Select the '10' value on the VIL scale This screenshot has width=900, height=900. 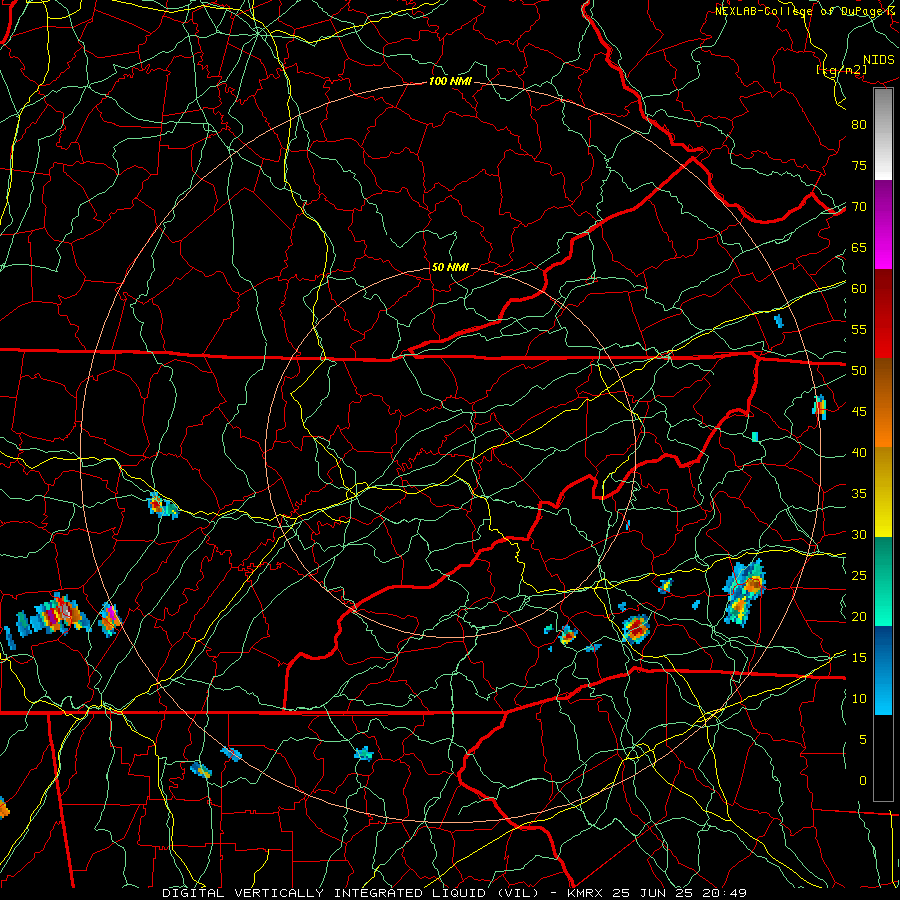[859, 699]
